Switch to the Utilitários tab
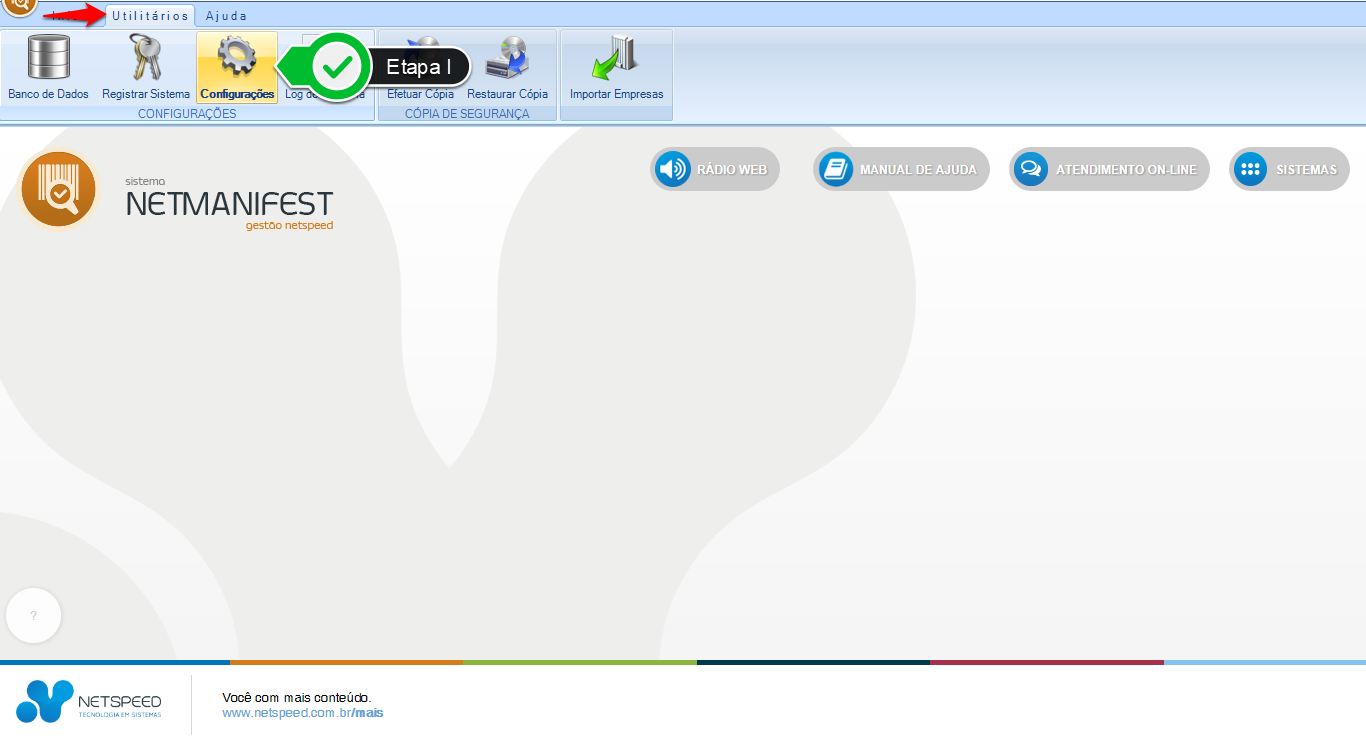The image size is (1366, 743). pos(149,16)
